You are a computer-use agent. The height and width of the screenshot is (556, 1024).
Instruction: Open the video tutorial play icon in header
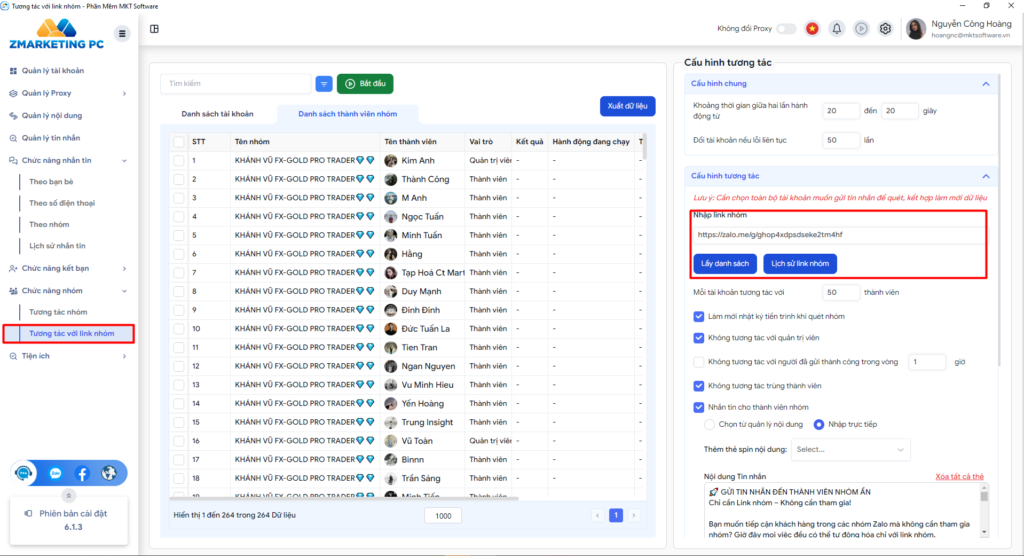pos(861,29)
